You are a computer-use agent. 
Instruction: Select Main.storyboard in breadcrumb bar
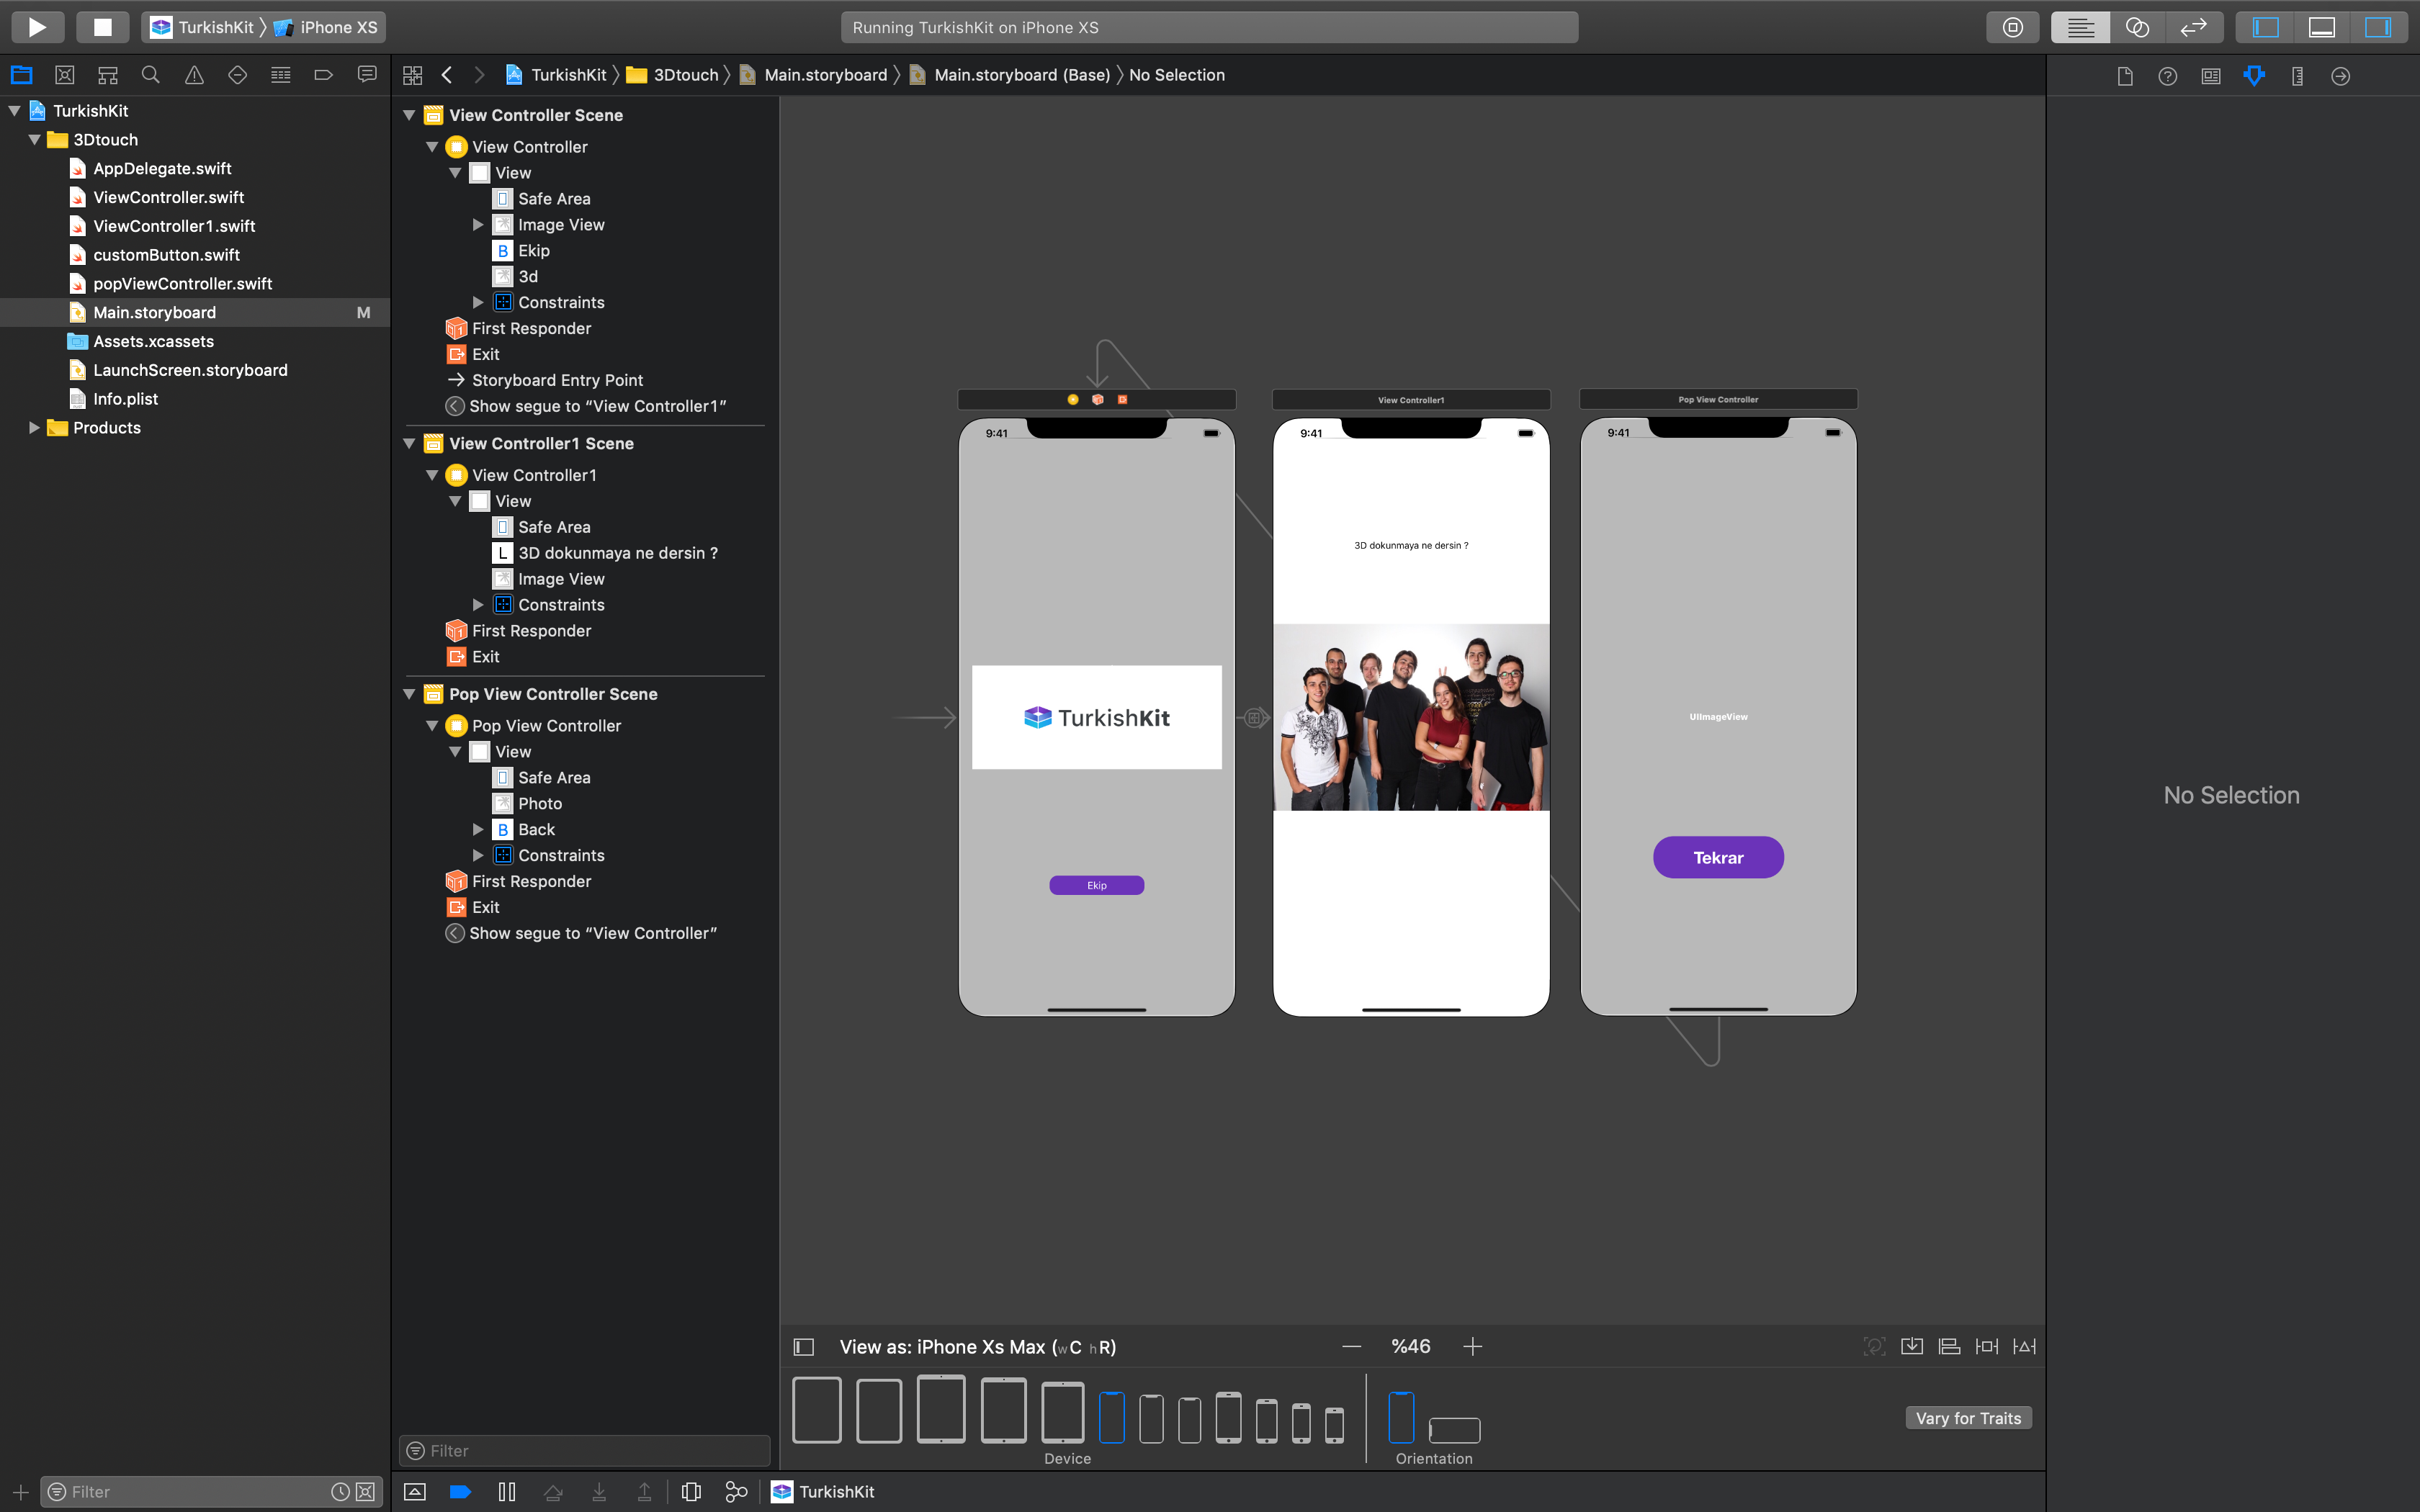pyautogui.click(x=825, y=75)
